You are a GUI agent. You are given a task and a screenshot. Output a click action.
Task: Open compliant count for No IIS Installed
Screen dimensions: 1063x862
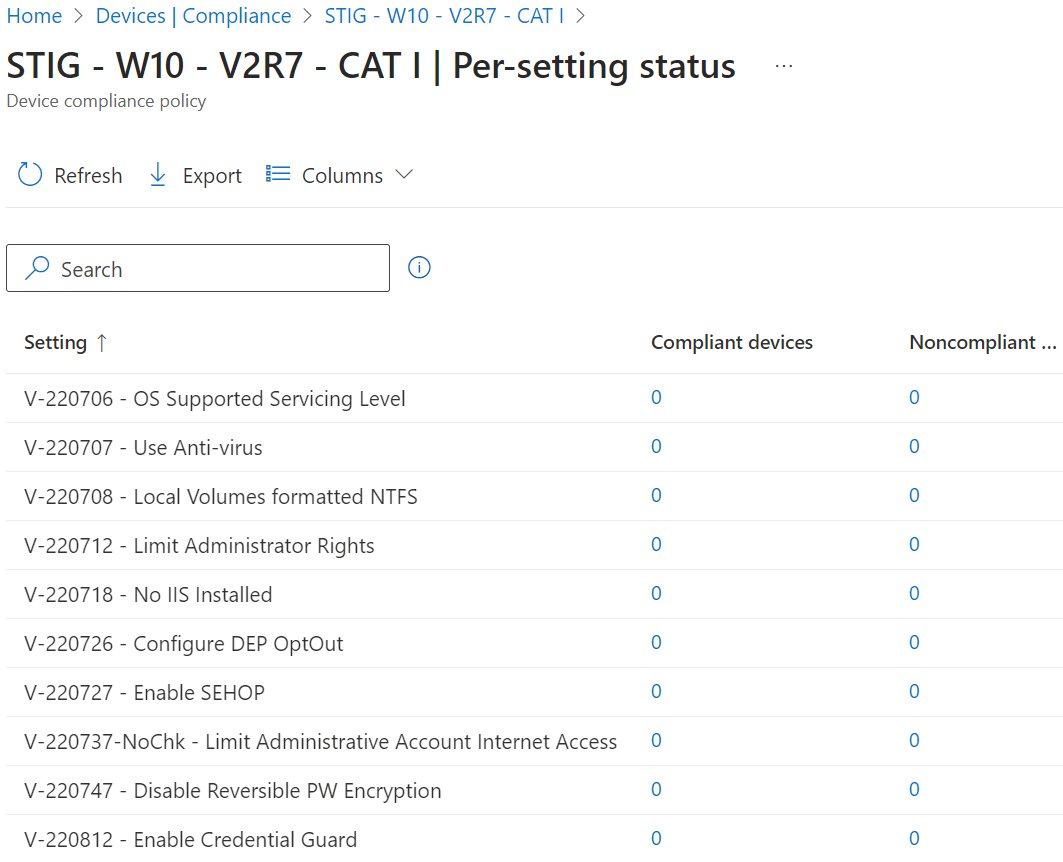656,593
